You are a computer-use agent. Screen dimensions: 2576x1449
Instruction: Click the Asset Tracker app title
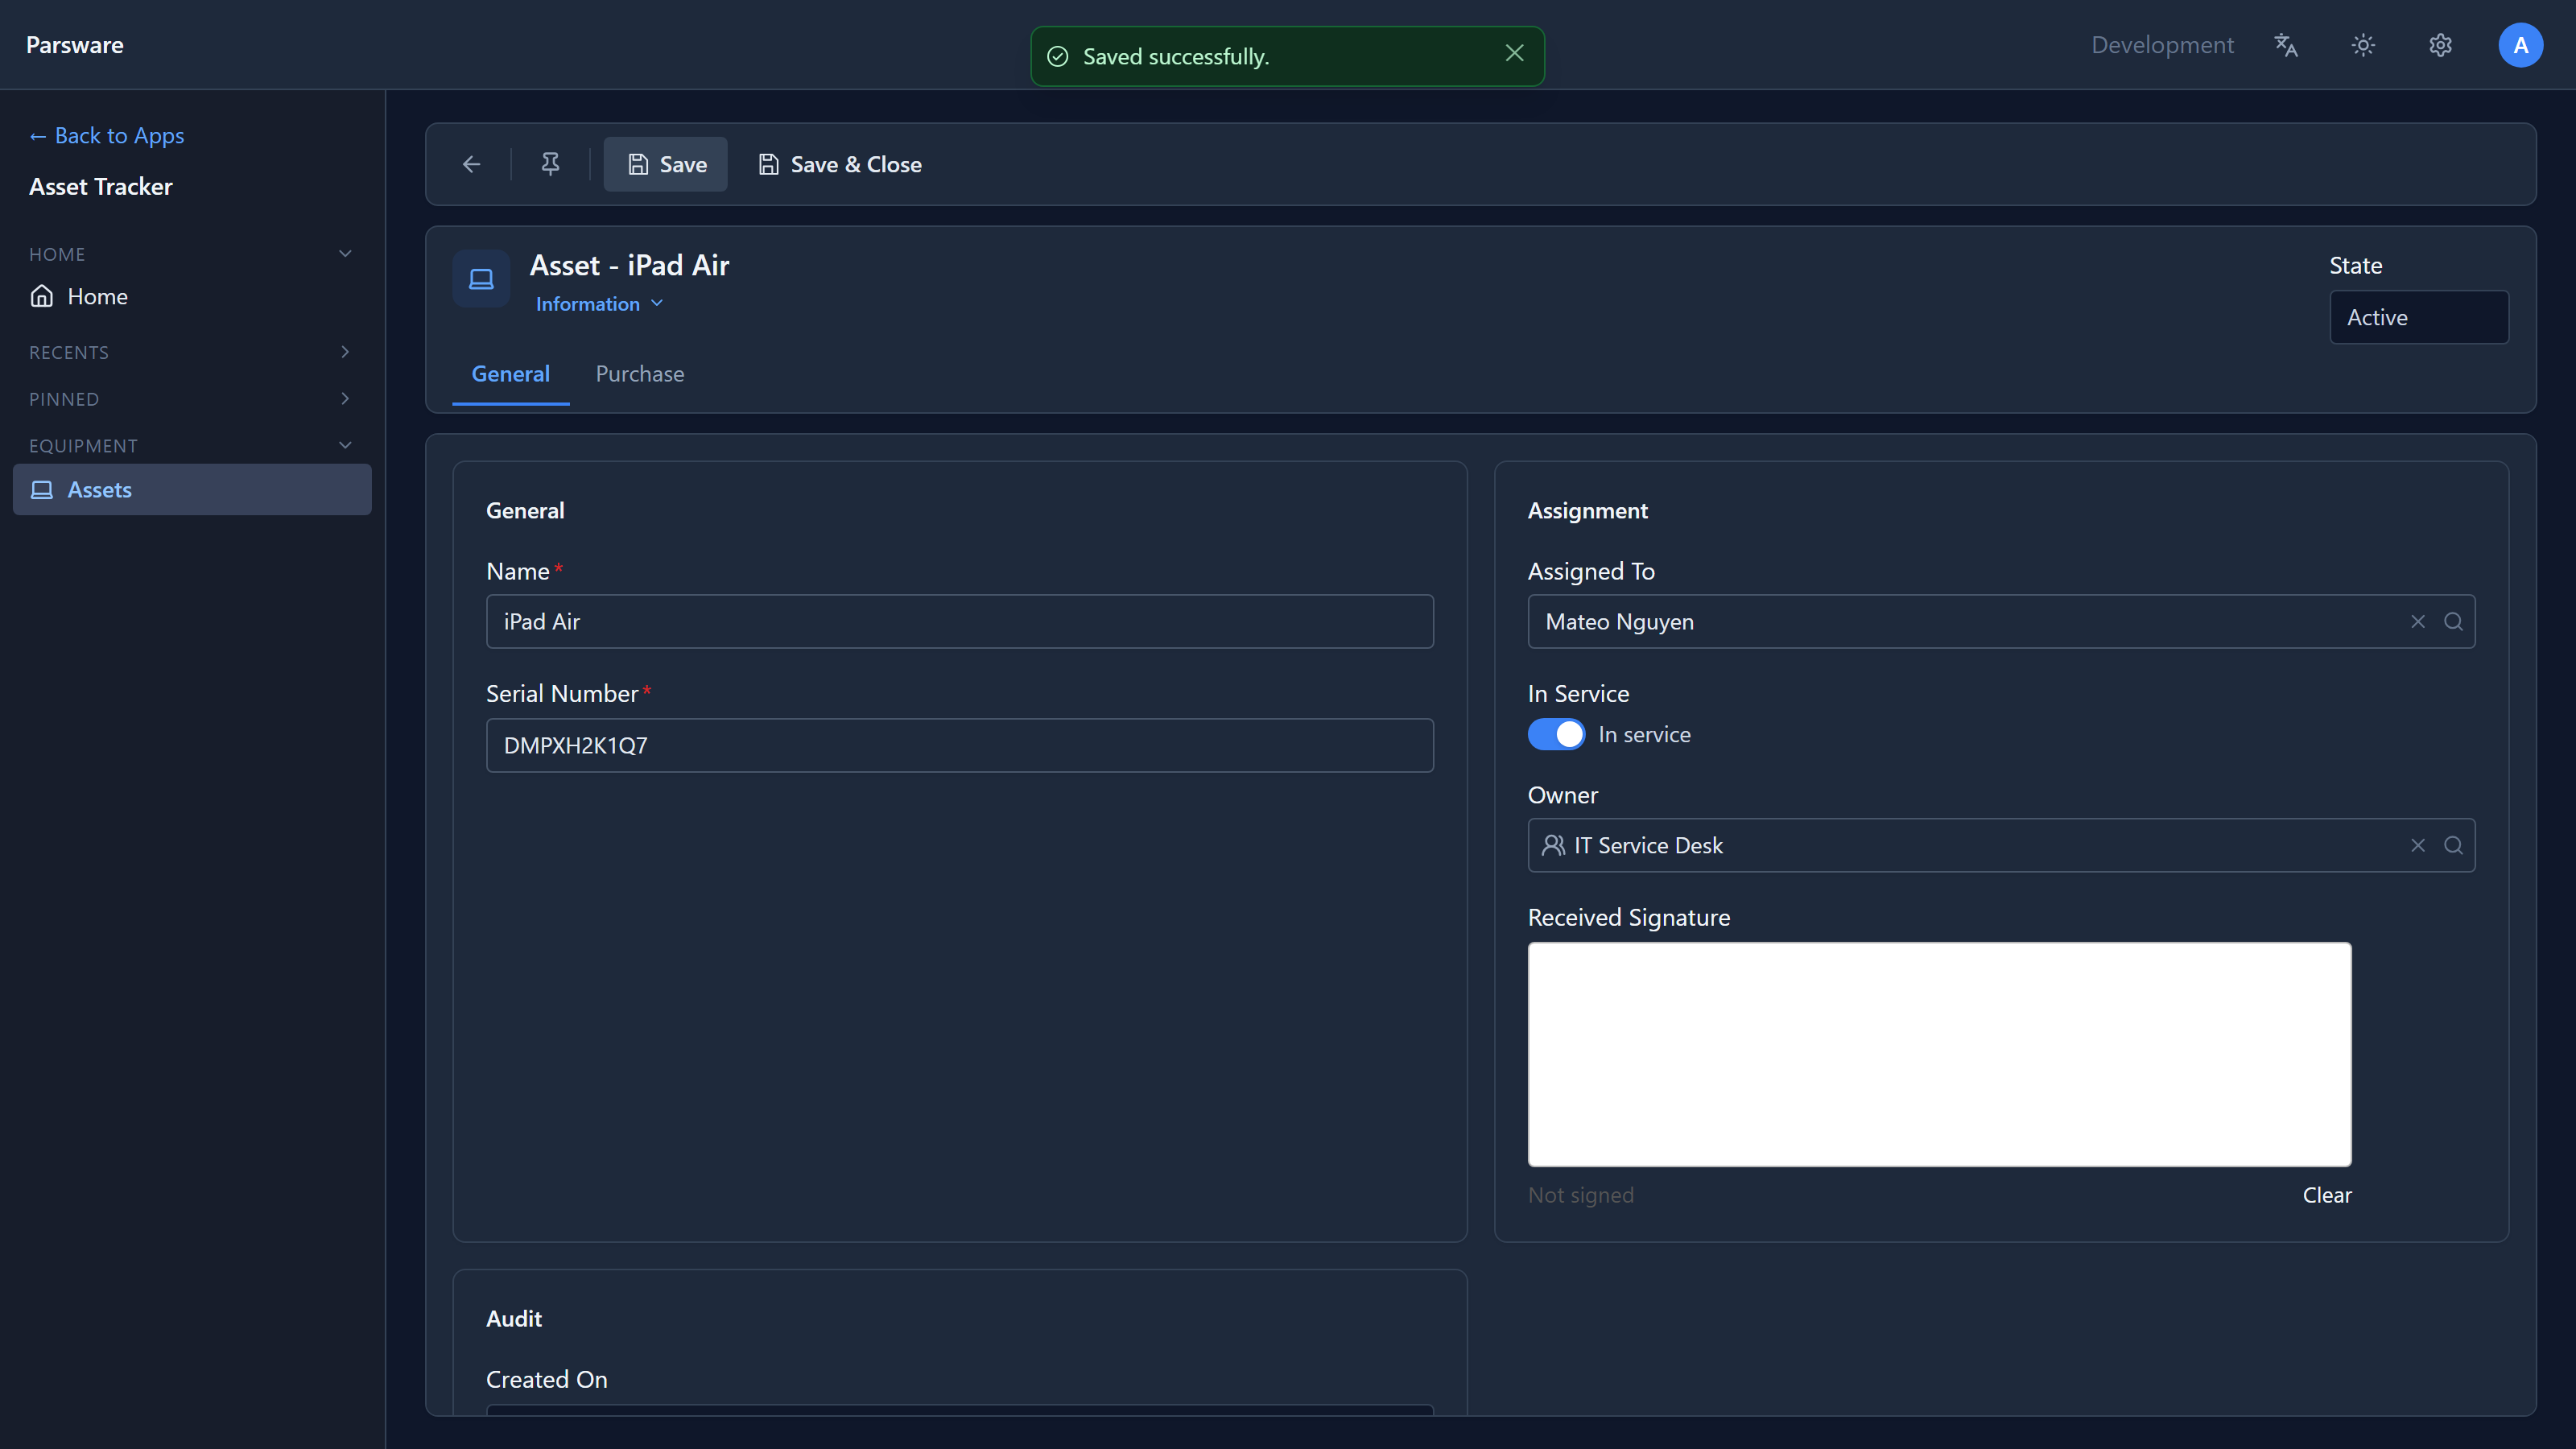[101, 186]
